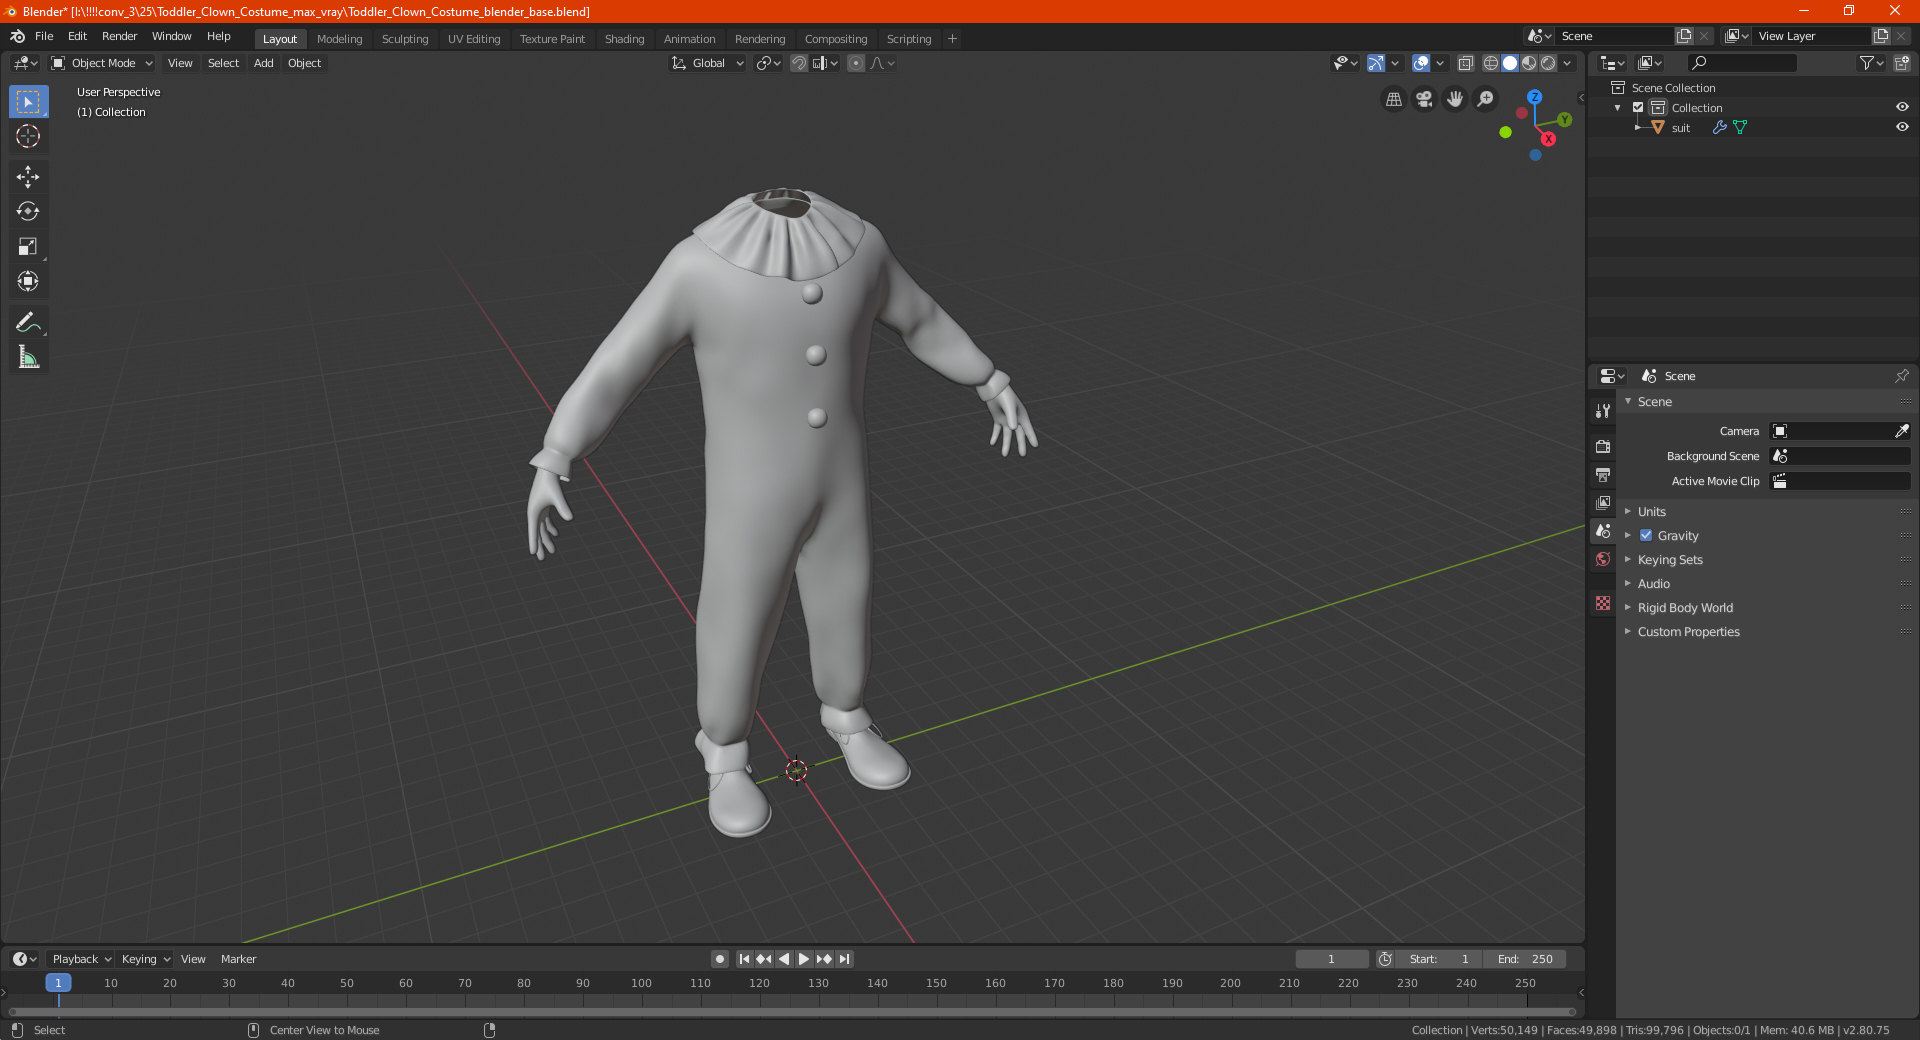Click the pan view hand icon
The height and width of the screenshot is (1040, 1920).
(x=1455, y=99)
